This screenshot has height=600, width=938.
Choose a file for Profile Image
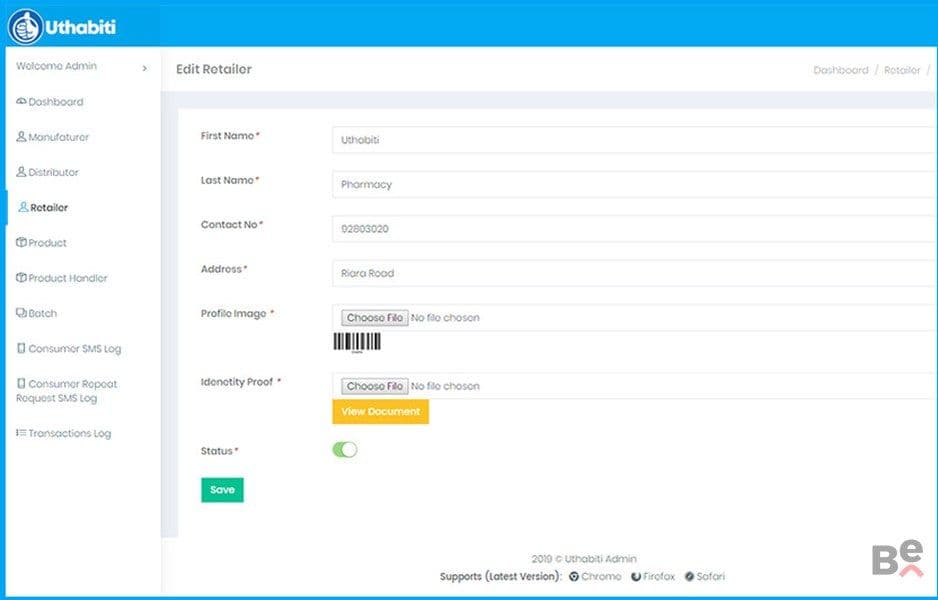click(374, 318)
